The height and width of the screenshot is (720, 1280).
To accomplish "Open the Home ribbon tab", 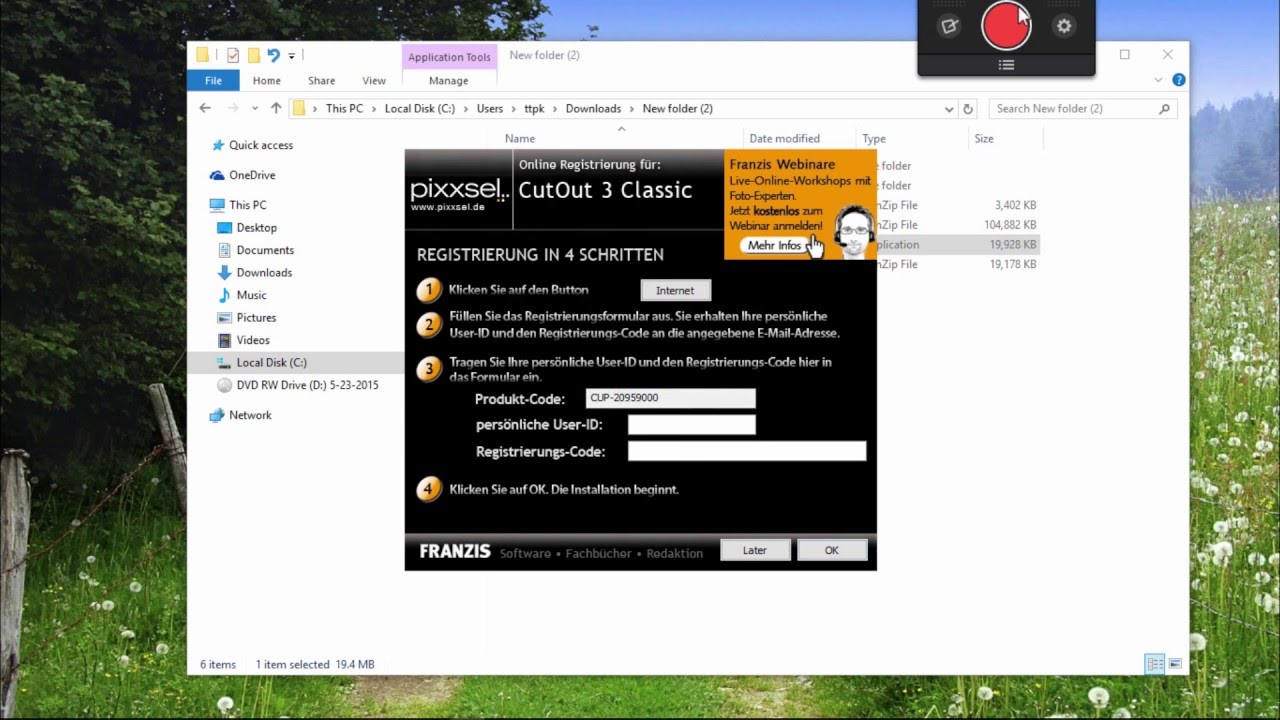I will pos(266,81).
